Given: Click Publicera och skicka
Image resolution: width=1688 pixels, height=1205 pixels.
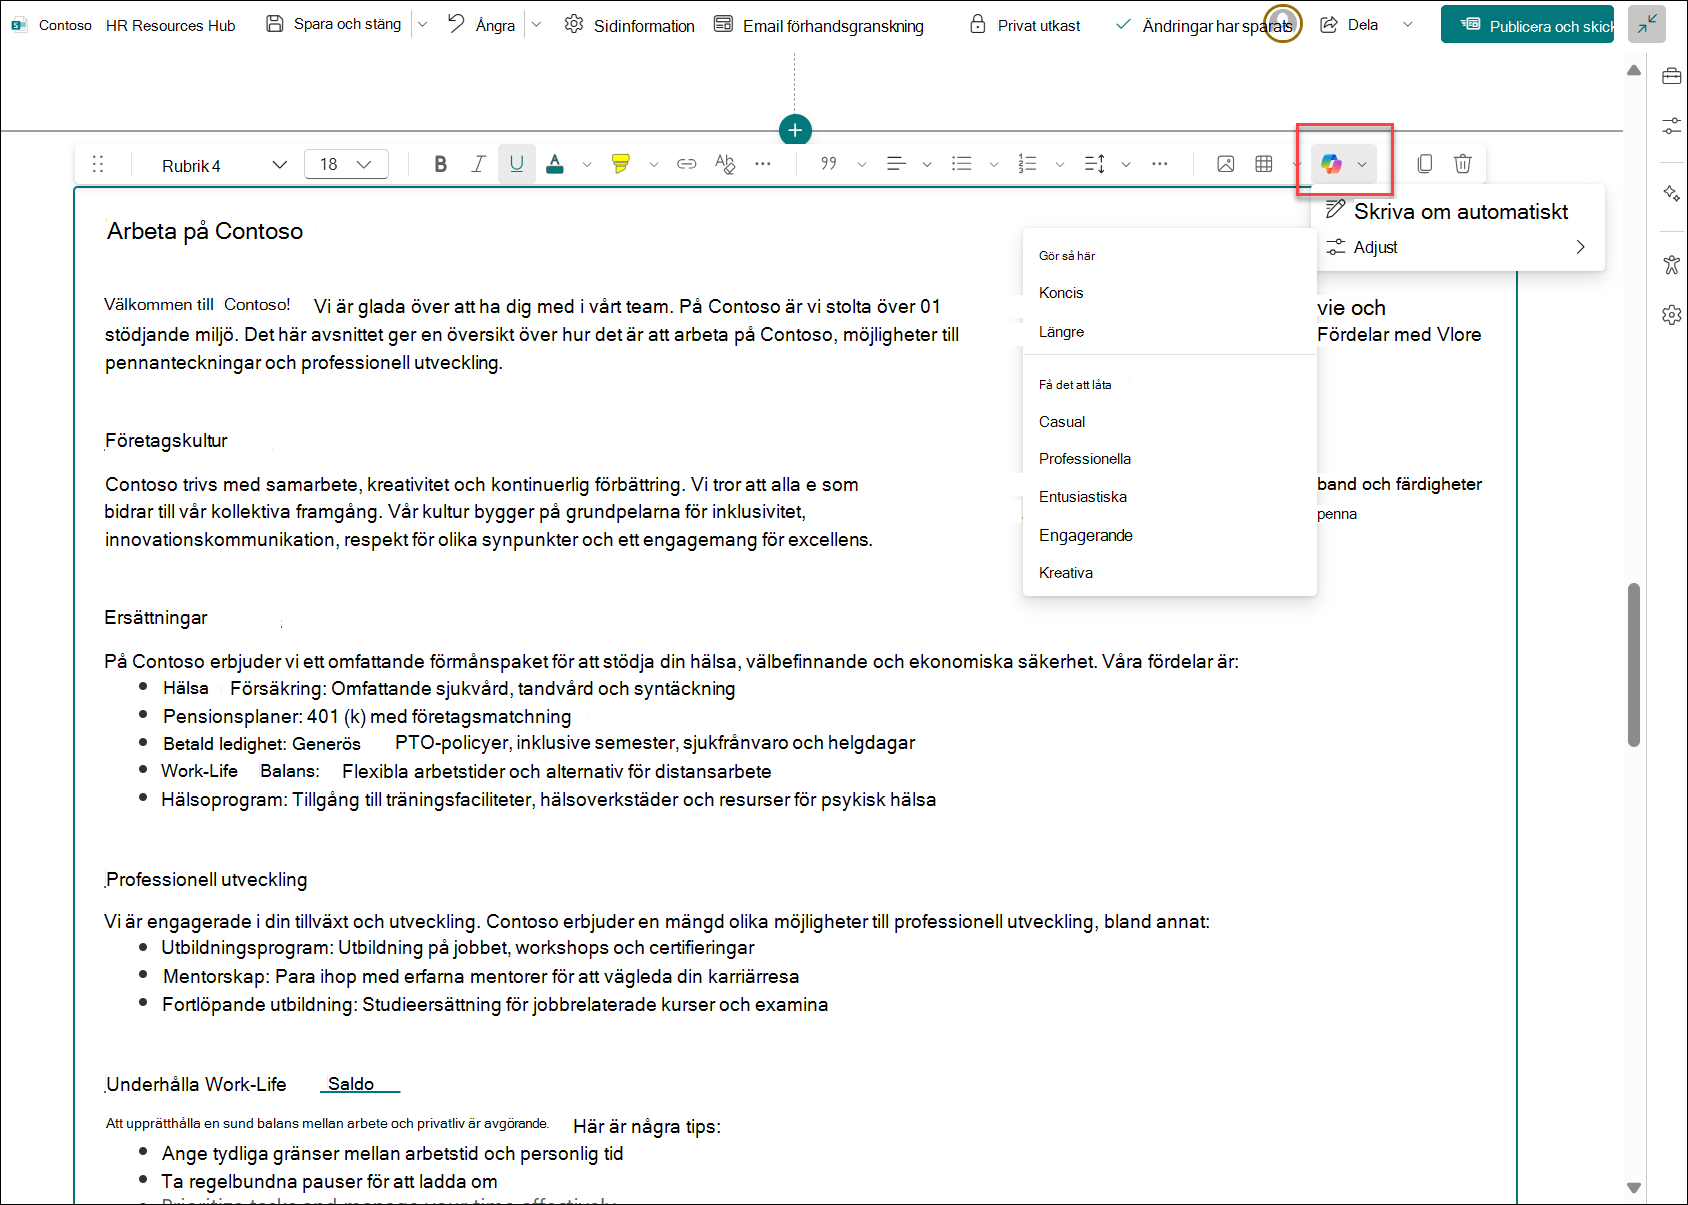Looking at the screenshot, I should click(1527, 25).
